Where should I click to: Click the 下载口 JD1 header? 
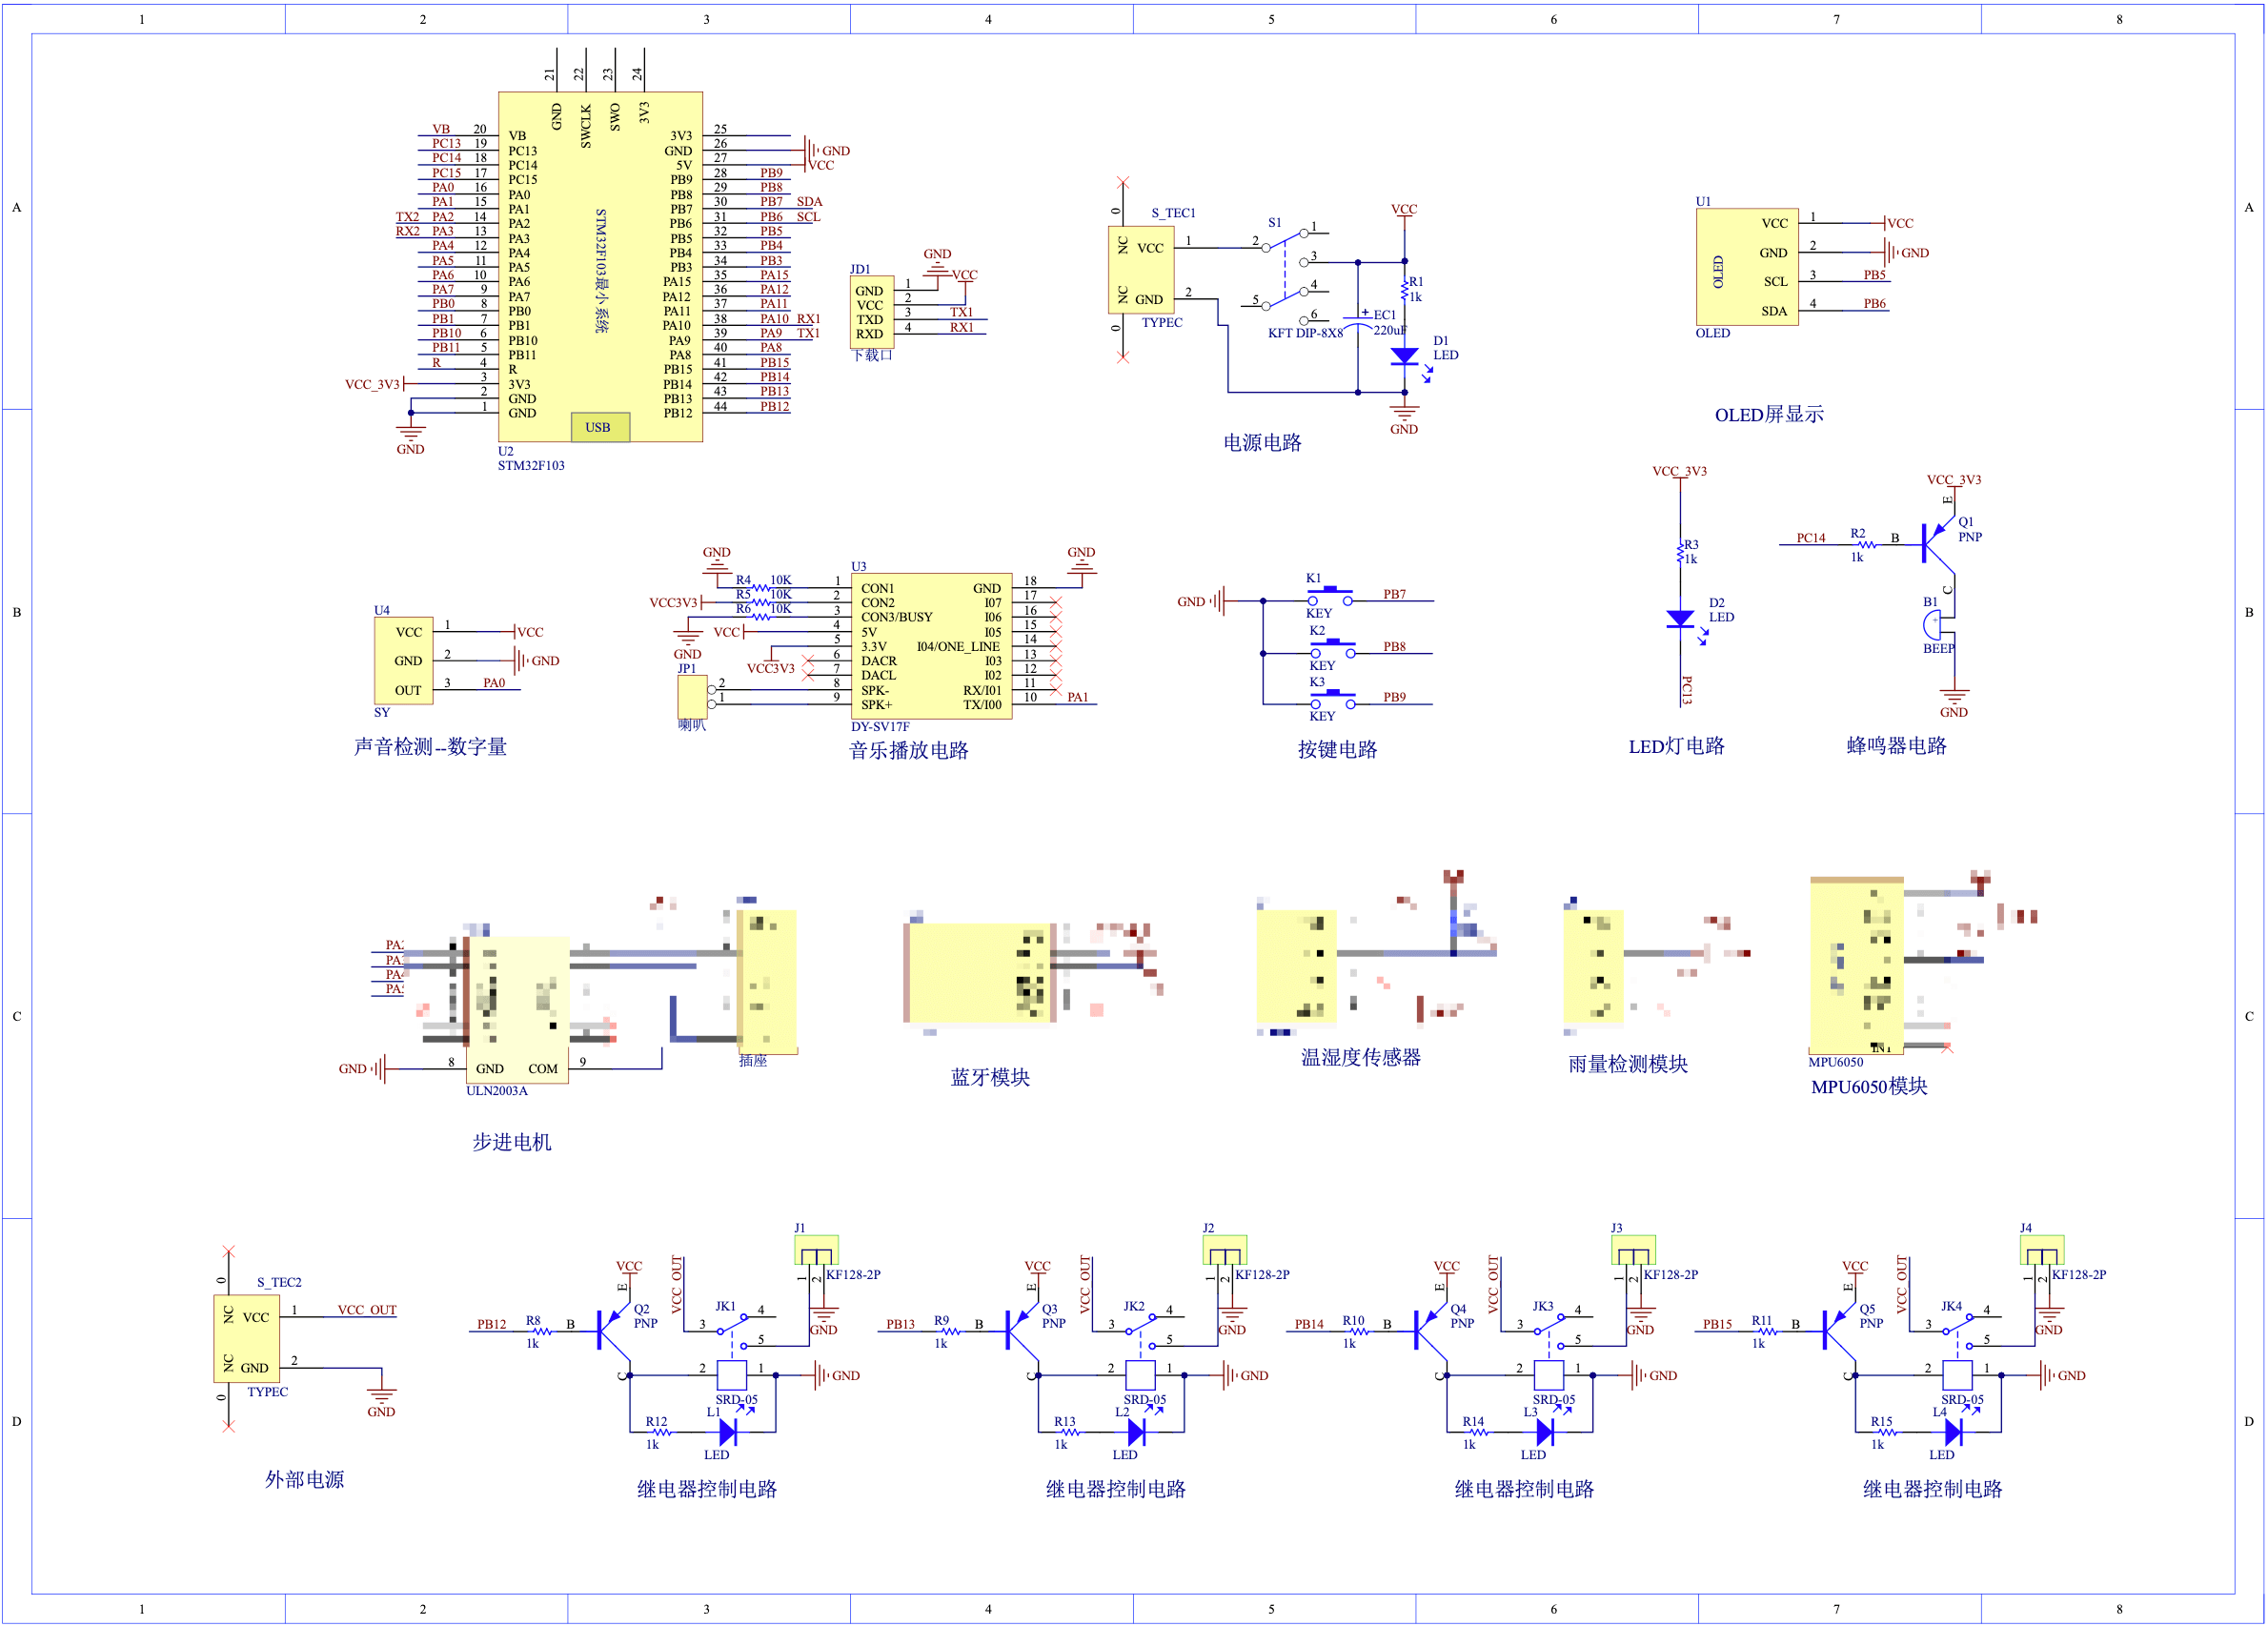point(871,315)
